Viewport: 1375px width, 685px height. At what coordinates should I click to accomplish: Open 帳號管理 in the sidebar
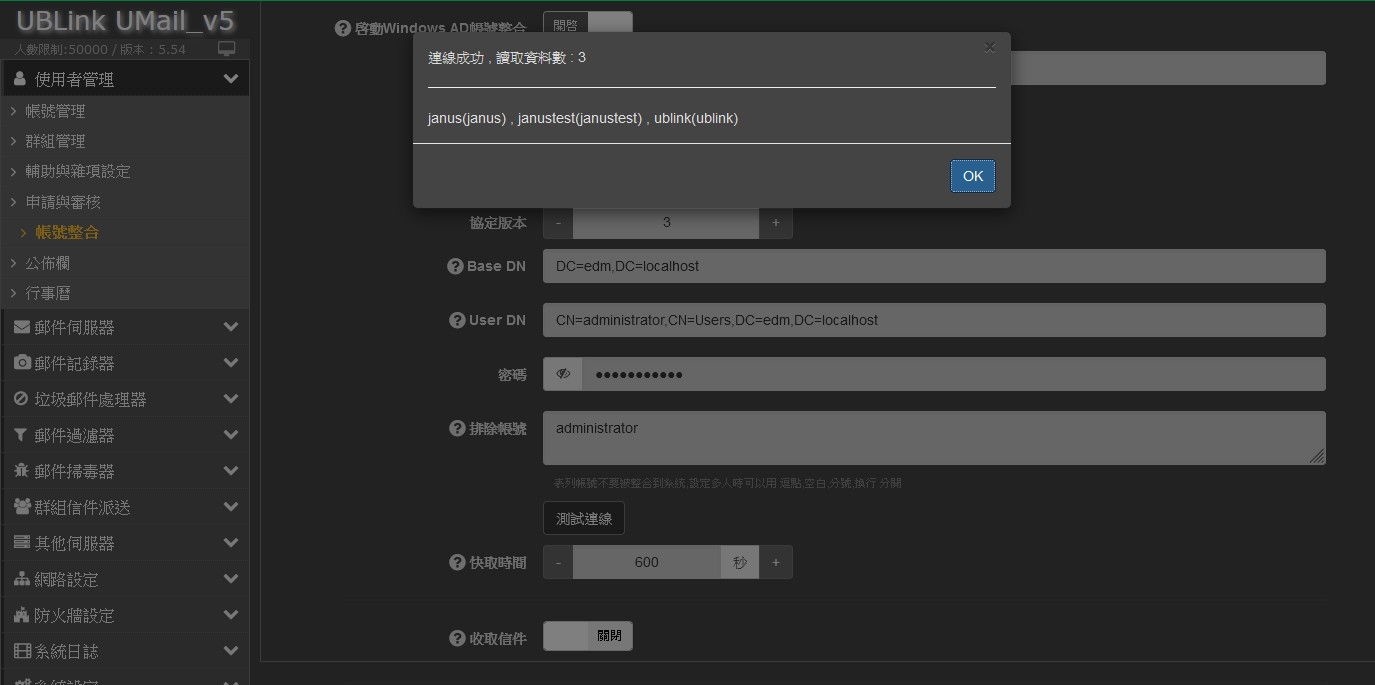click(55, 111)
